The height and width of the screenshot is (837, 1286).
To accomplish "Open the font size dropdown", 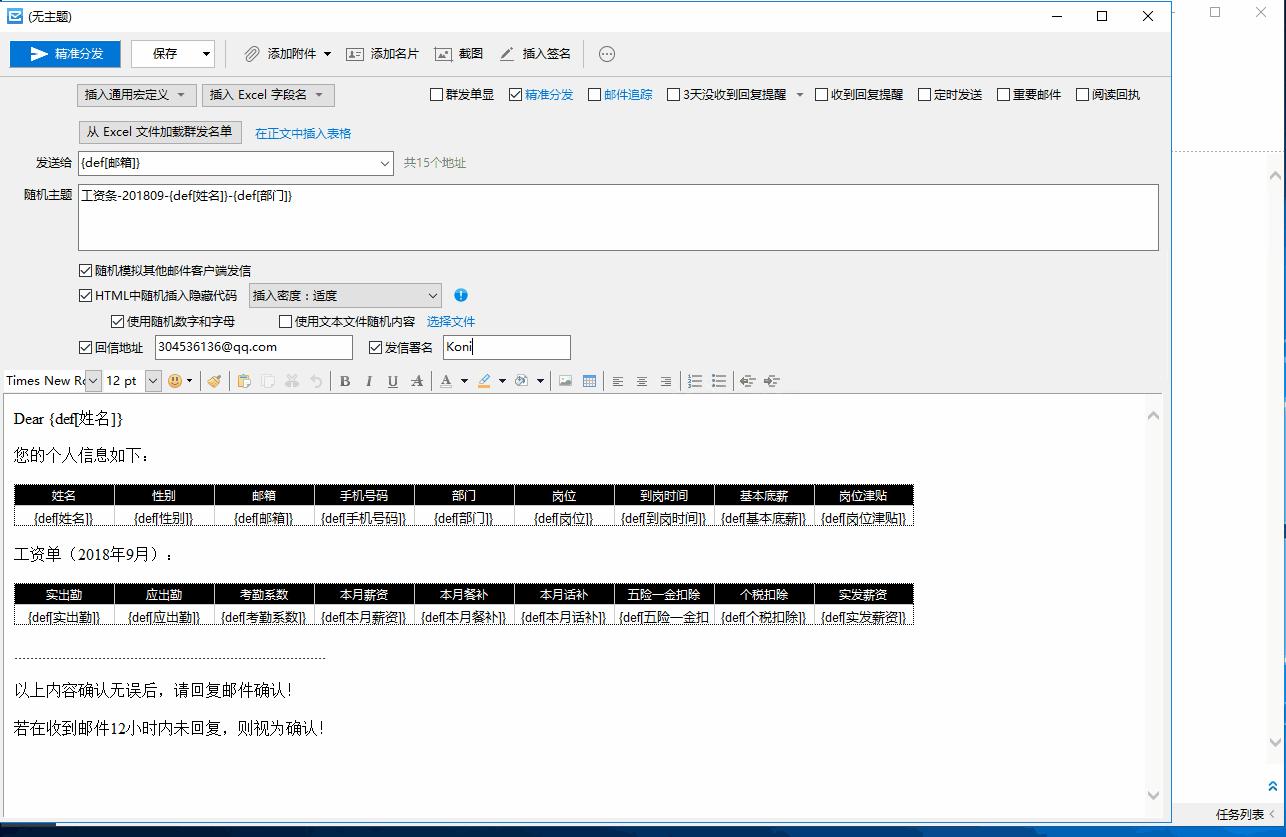I will coord(153,381).
